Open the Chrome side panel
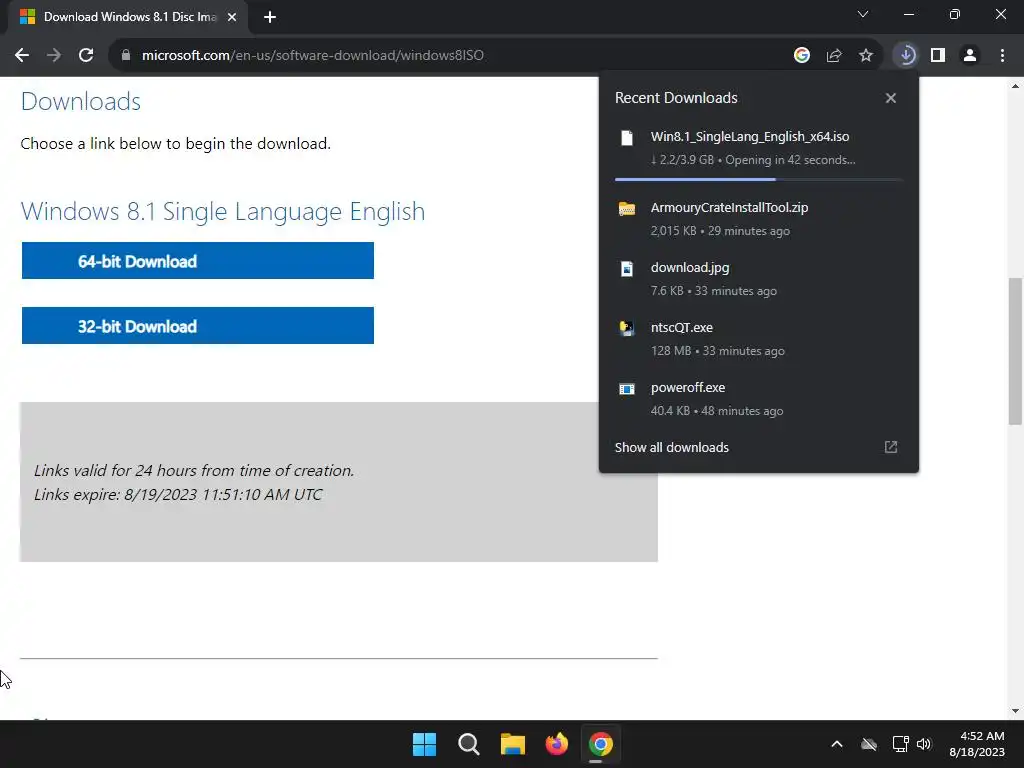Image resolution: width=1024 pixels, height=768 pixels. coord(938,56)
